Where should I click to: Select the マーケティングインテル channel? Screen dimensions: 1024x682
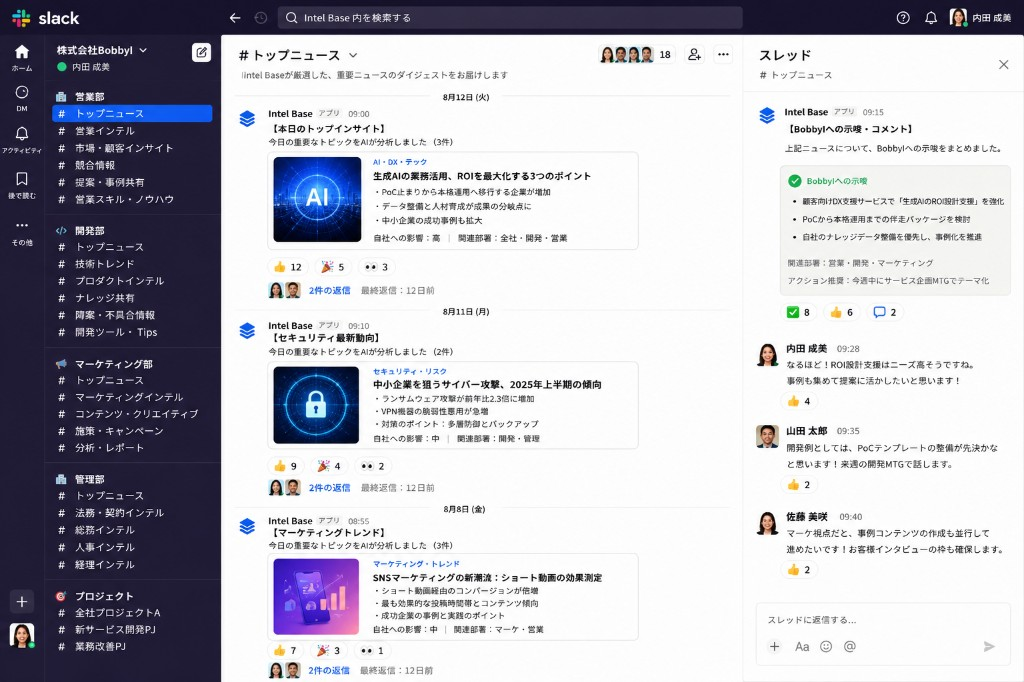point(132,397)
